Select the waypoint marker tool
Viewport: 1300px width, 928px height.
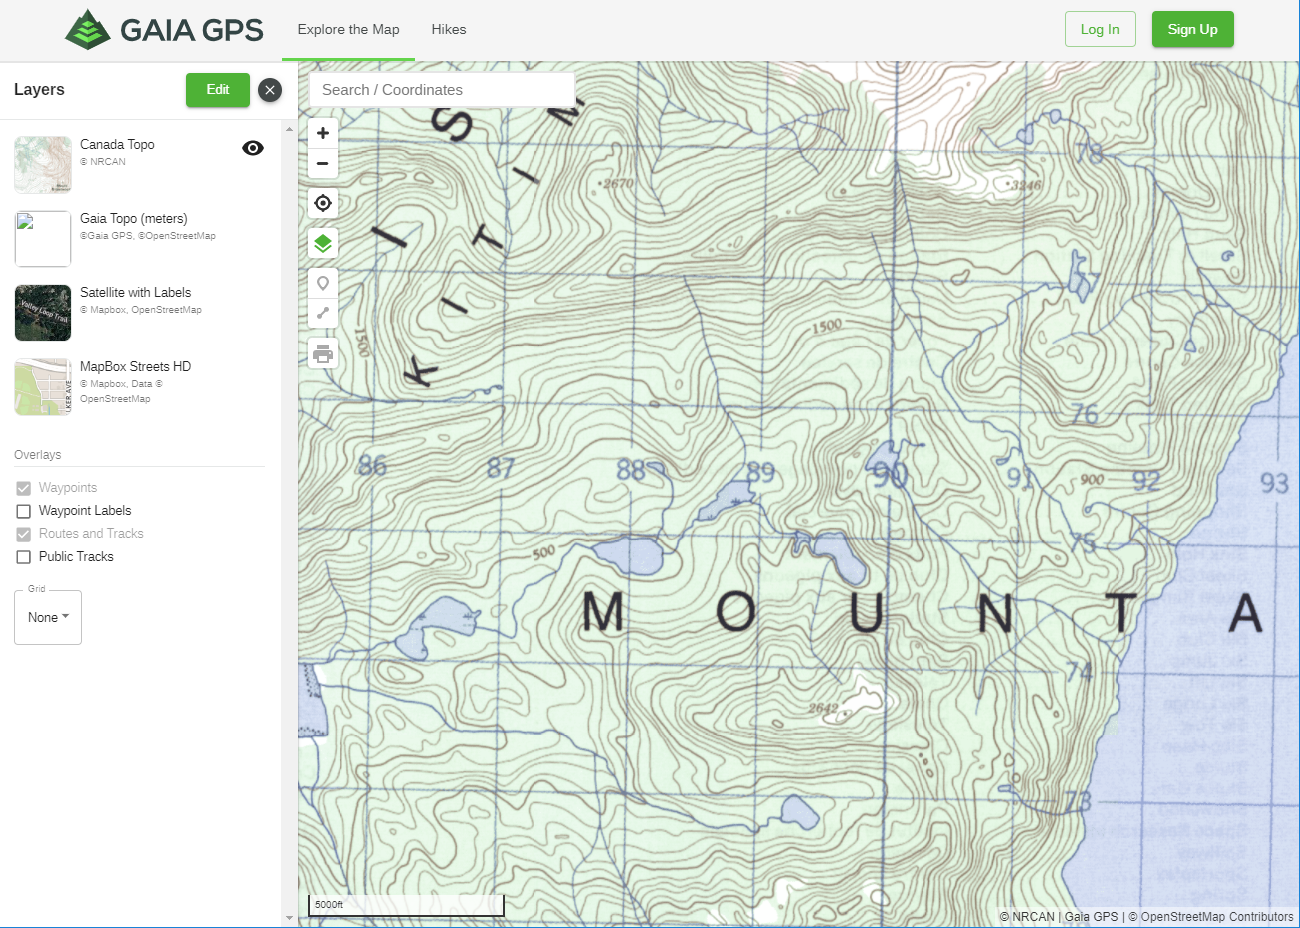pos(322,284)
